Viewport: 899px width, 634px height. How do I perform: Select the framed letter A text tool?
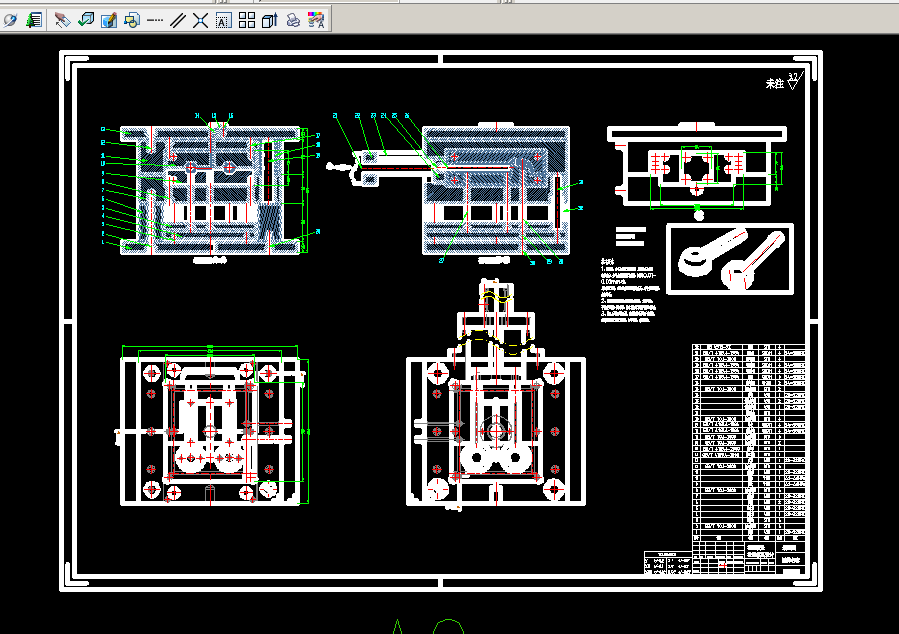pos(224,21)
